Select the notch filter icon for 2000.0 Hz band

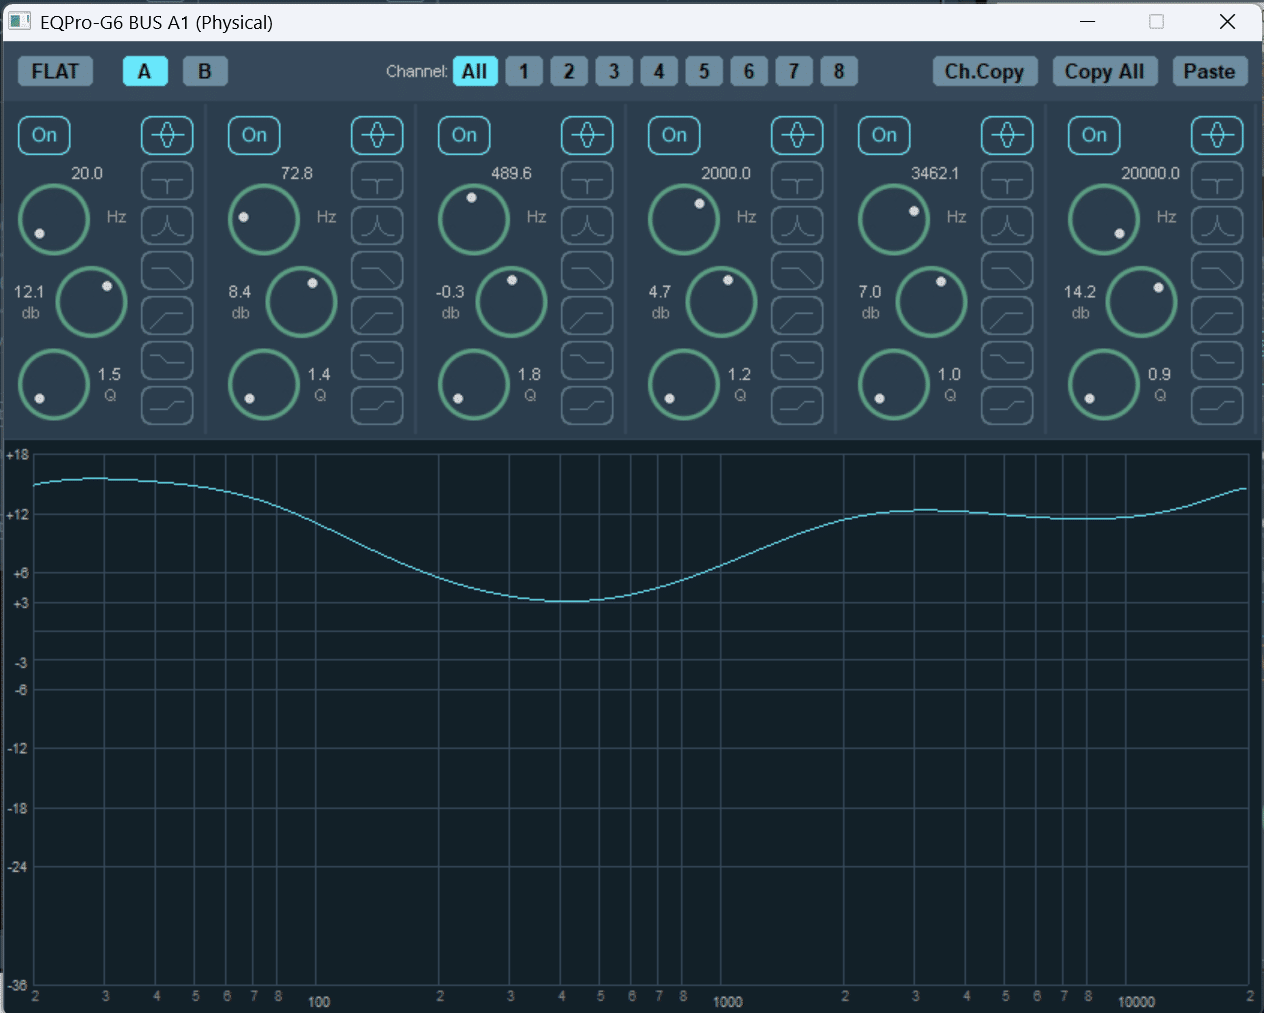pyautogui.click(x=797, y=181)
